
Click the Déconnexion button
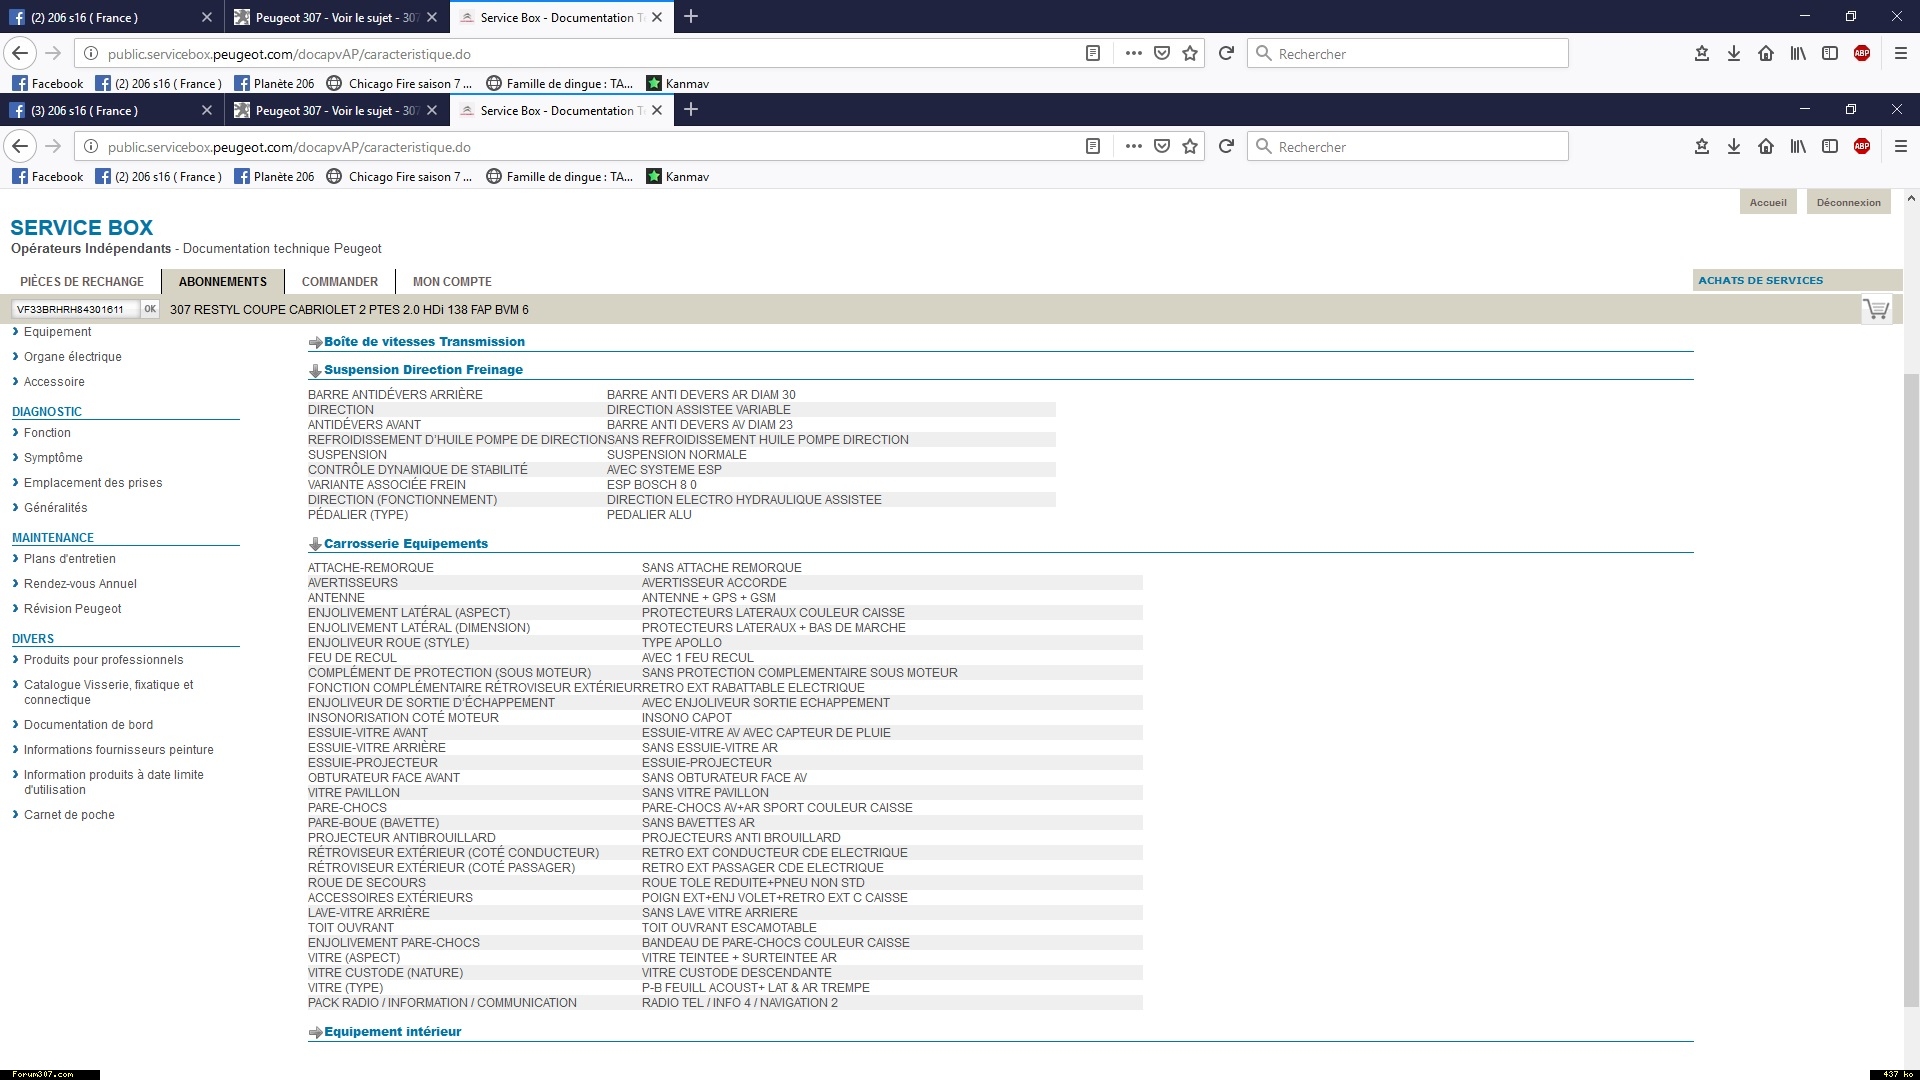tap(1848, 203)
